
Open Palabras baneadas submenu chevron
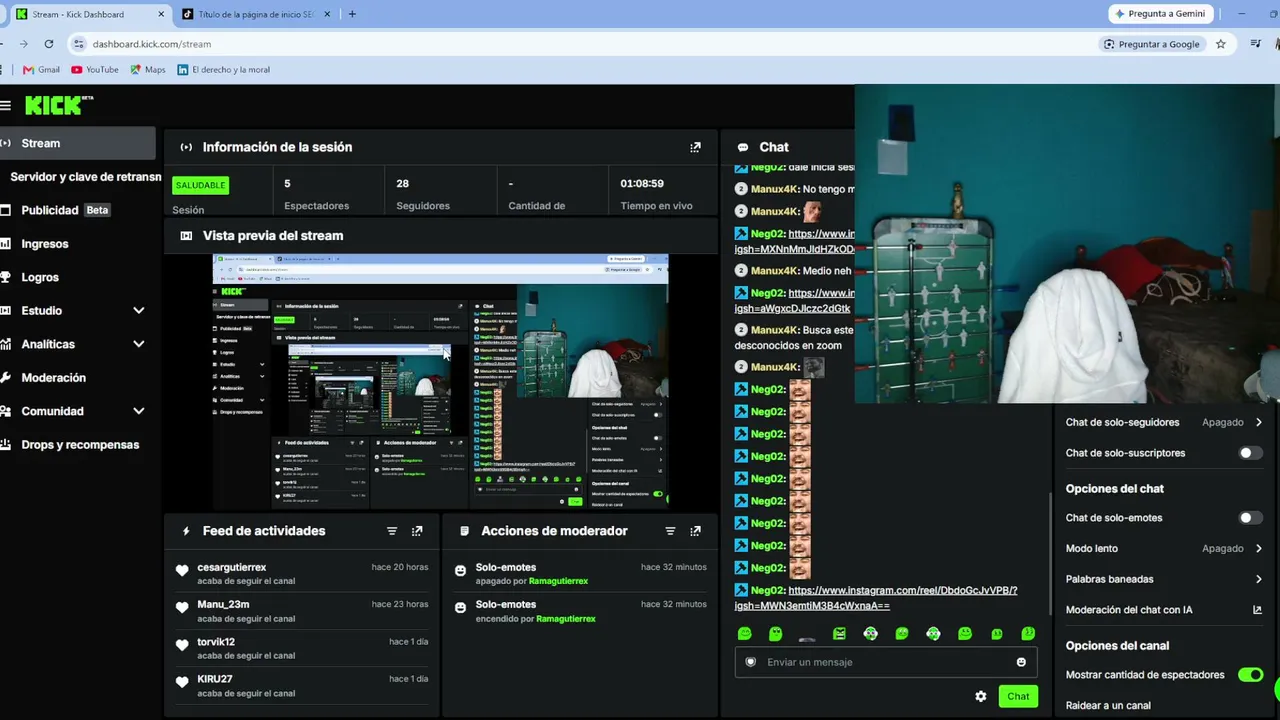pos(1258,579)
